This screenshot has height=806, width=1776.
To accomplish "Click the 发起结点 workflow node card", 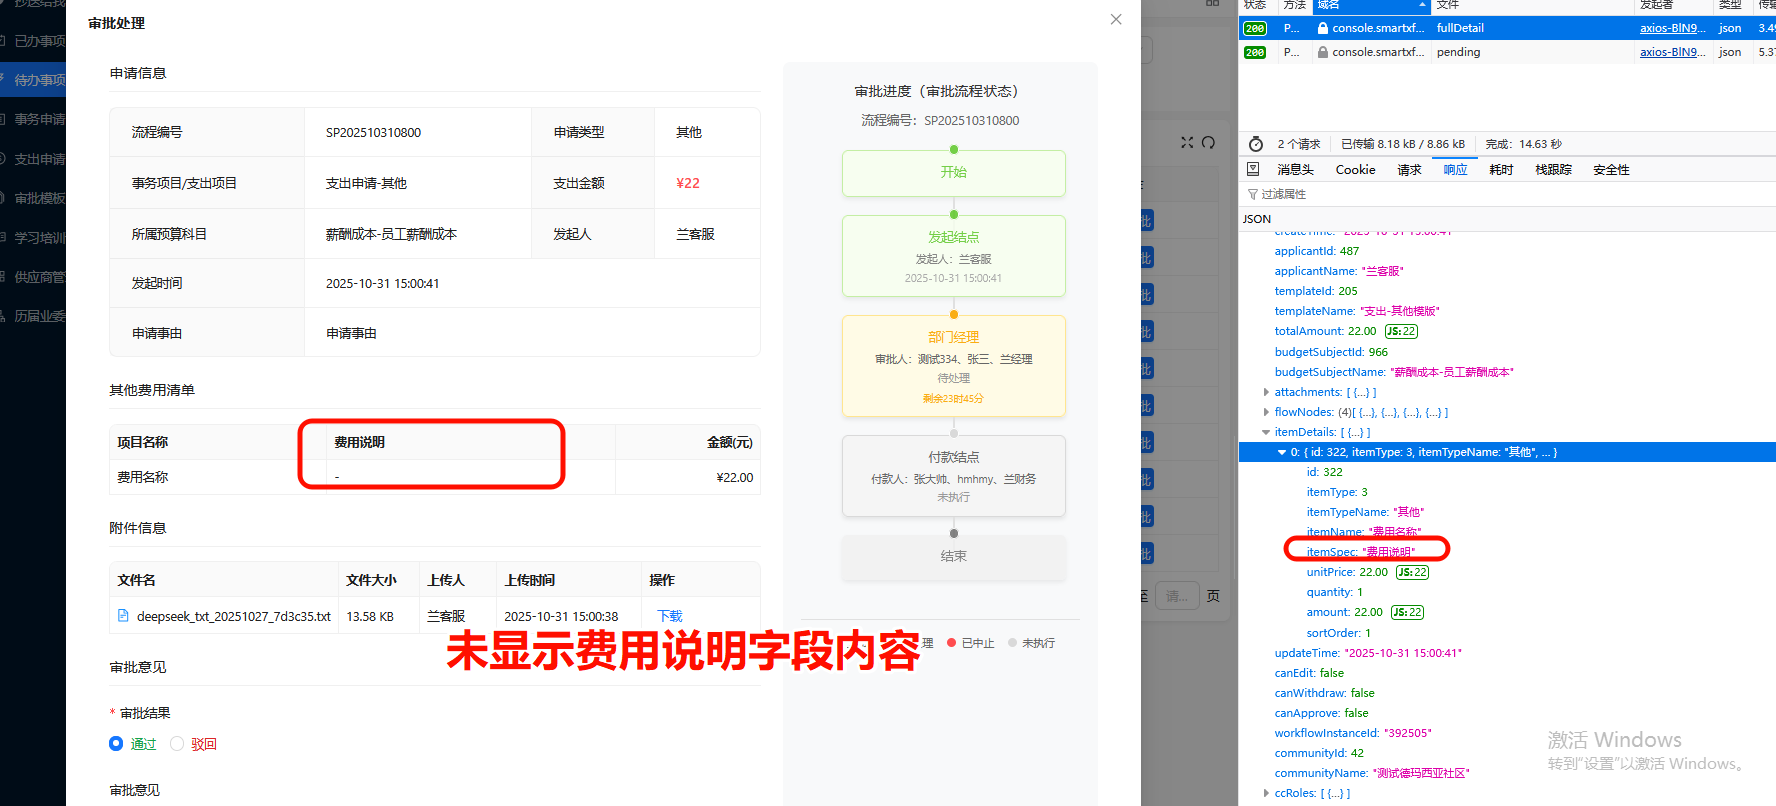I will point(953,256).
